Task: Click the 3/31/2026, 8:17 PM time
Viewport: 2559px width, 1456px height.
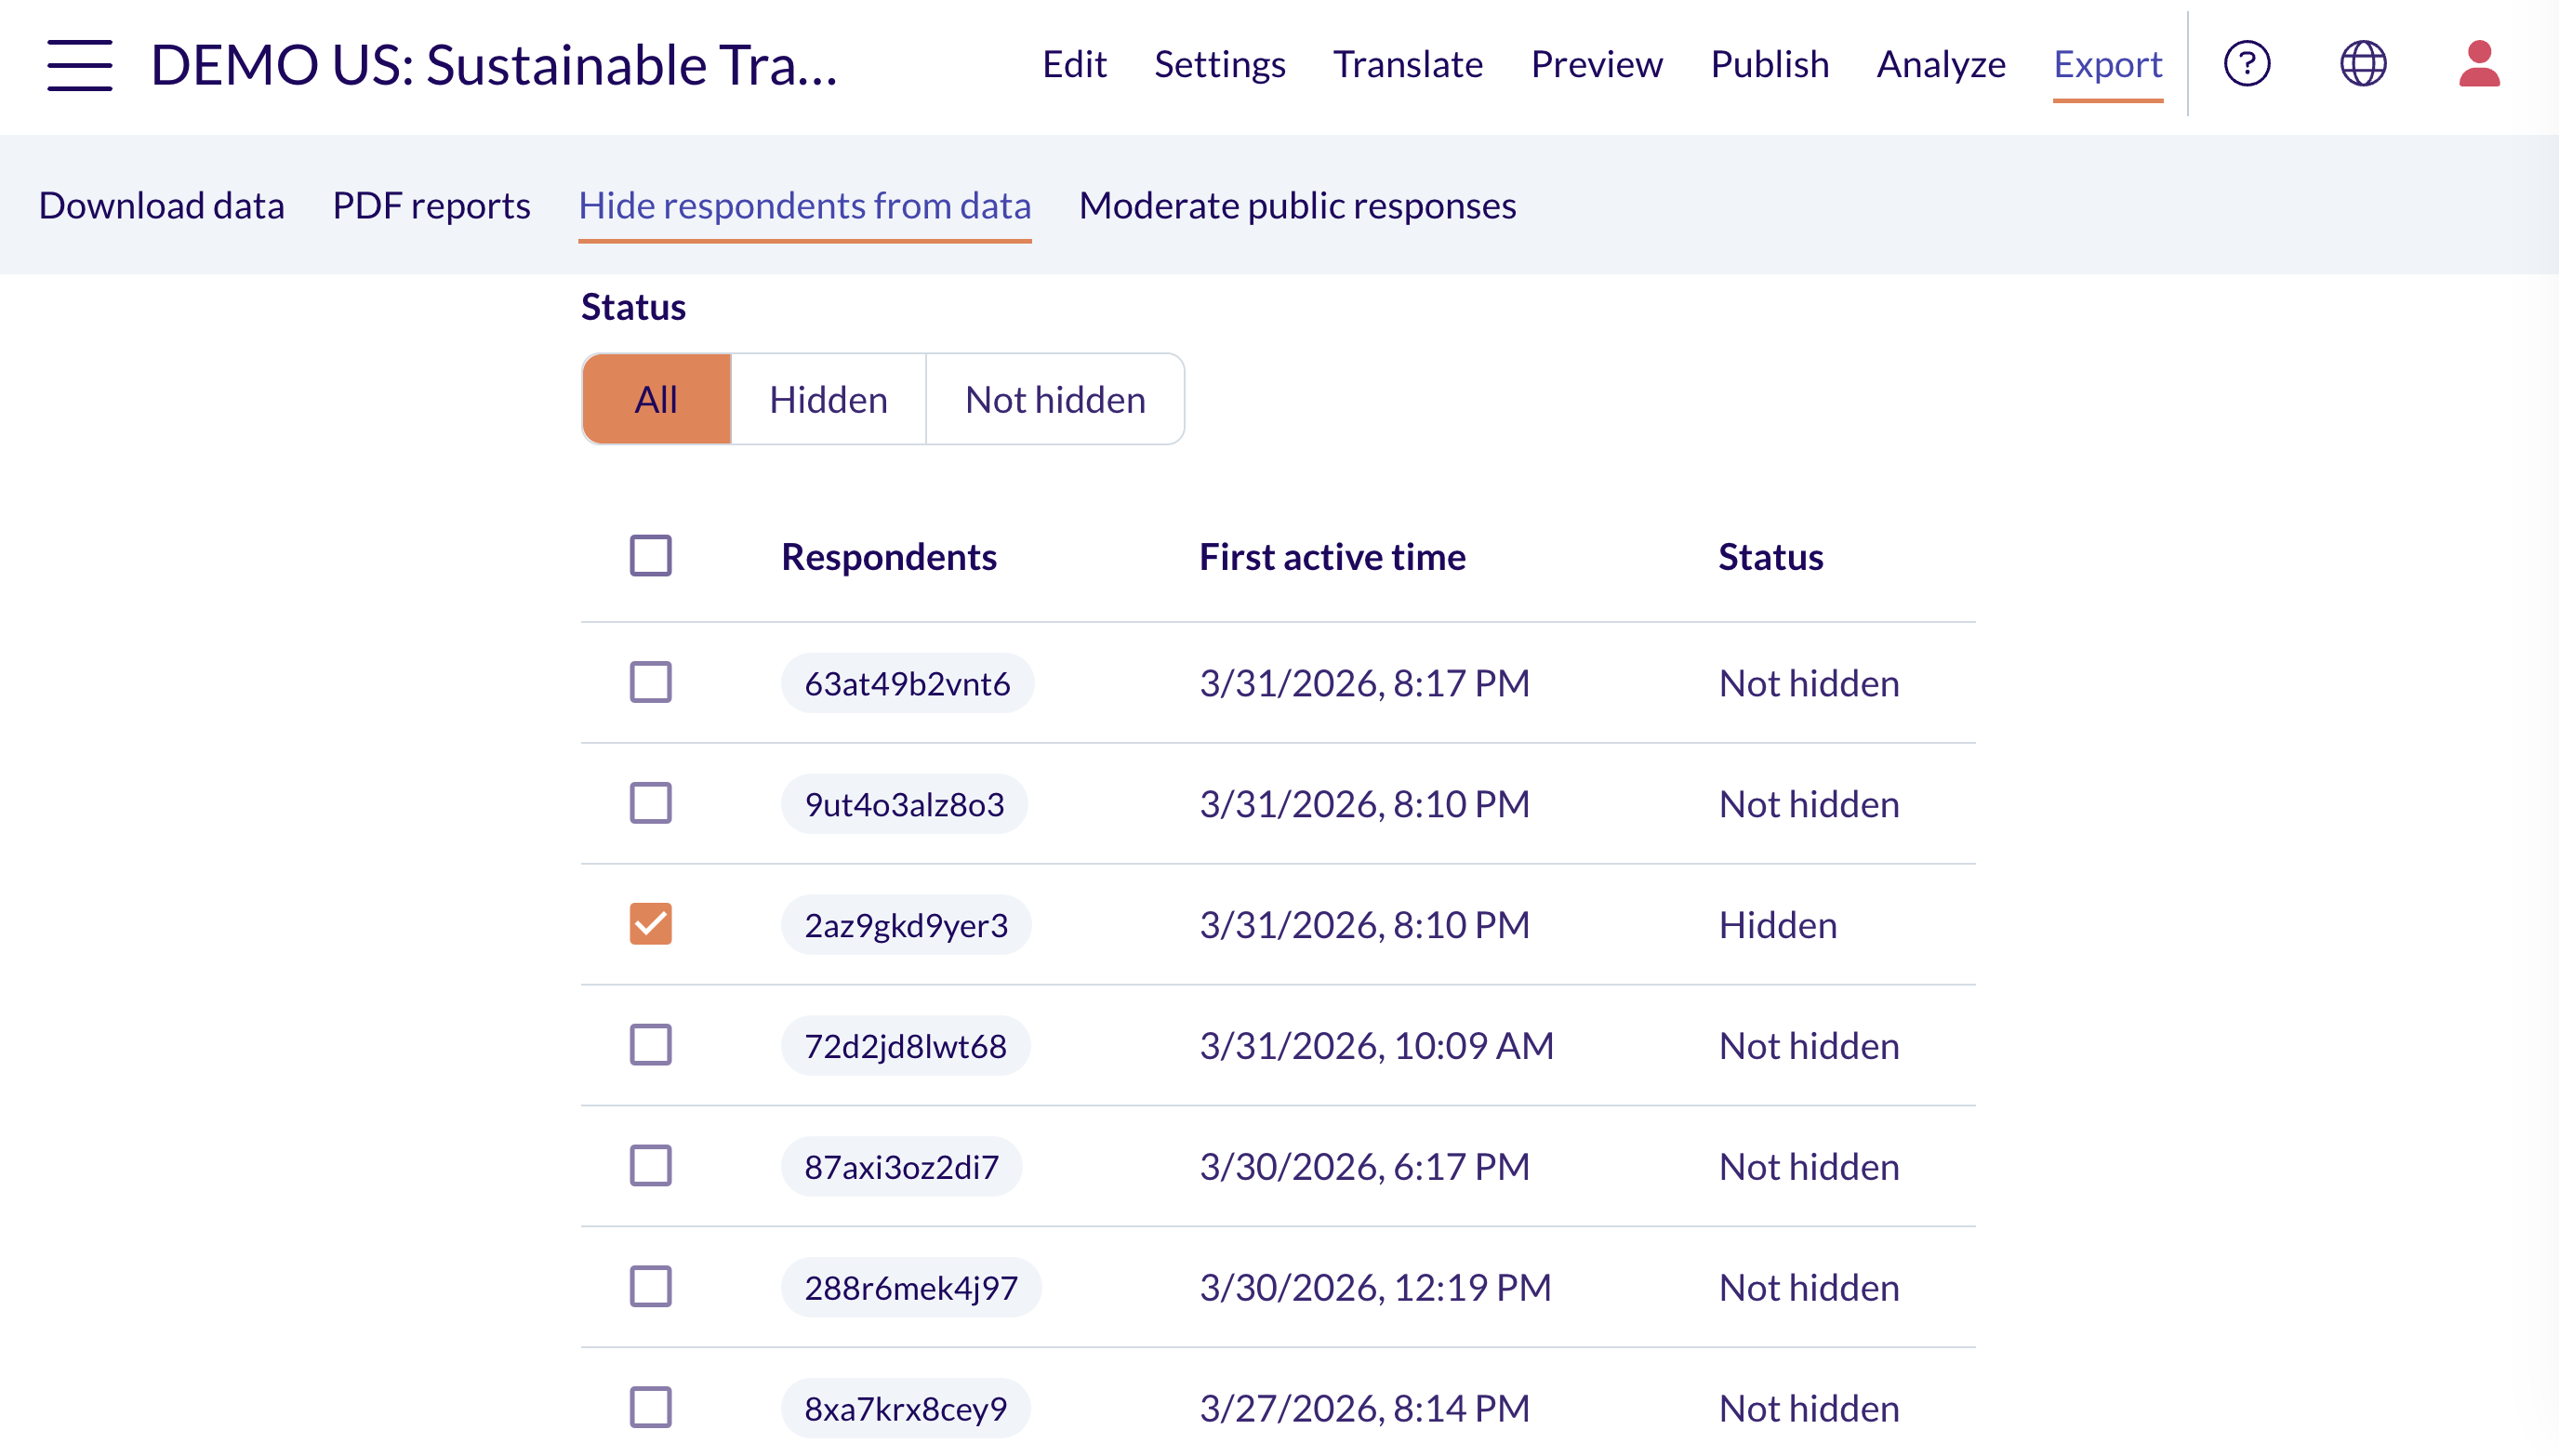Action: [x=1364, y=683]
